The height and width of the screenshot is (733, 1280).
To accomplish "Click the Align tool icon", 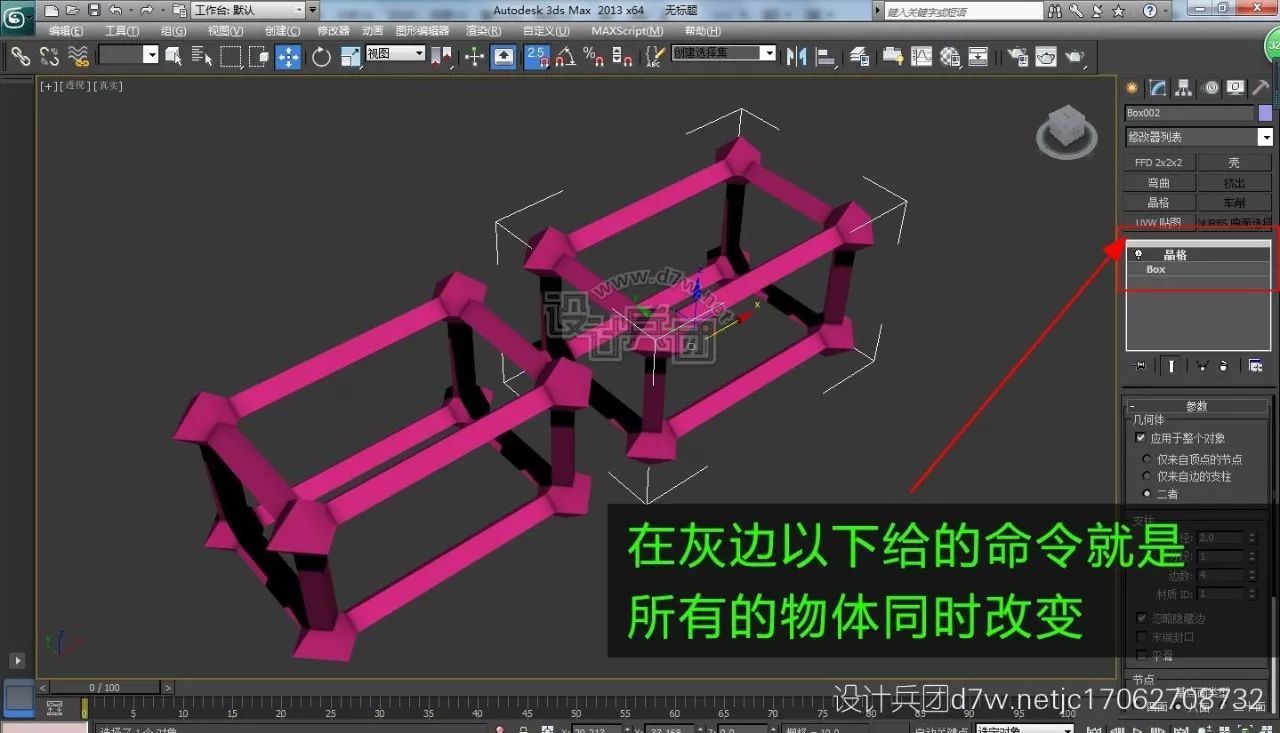I will pos(826,56).
